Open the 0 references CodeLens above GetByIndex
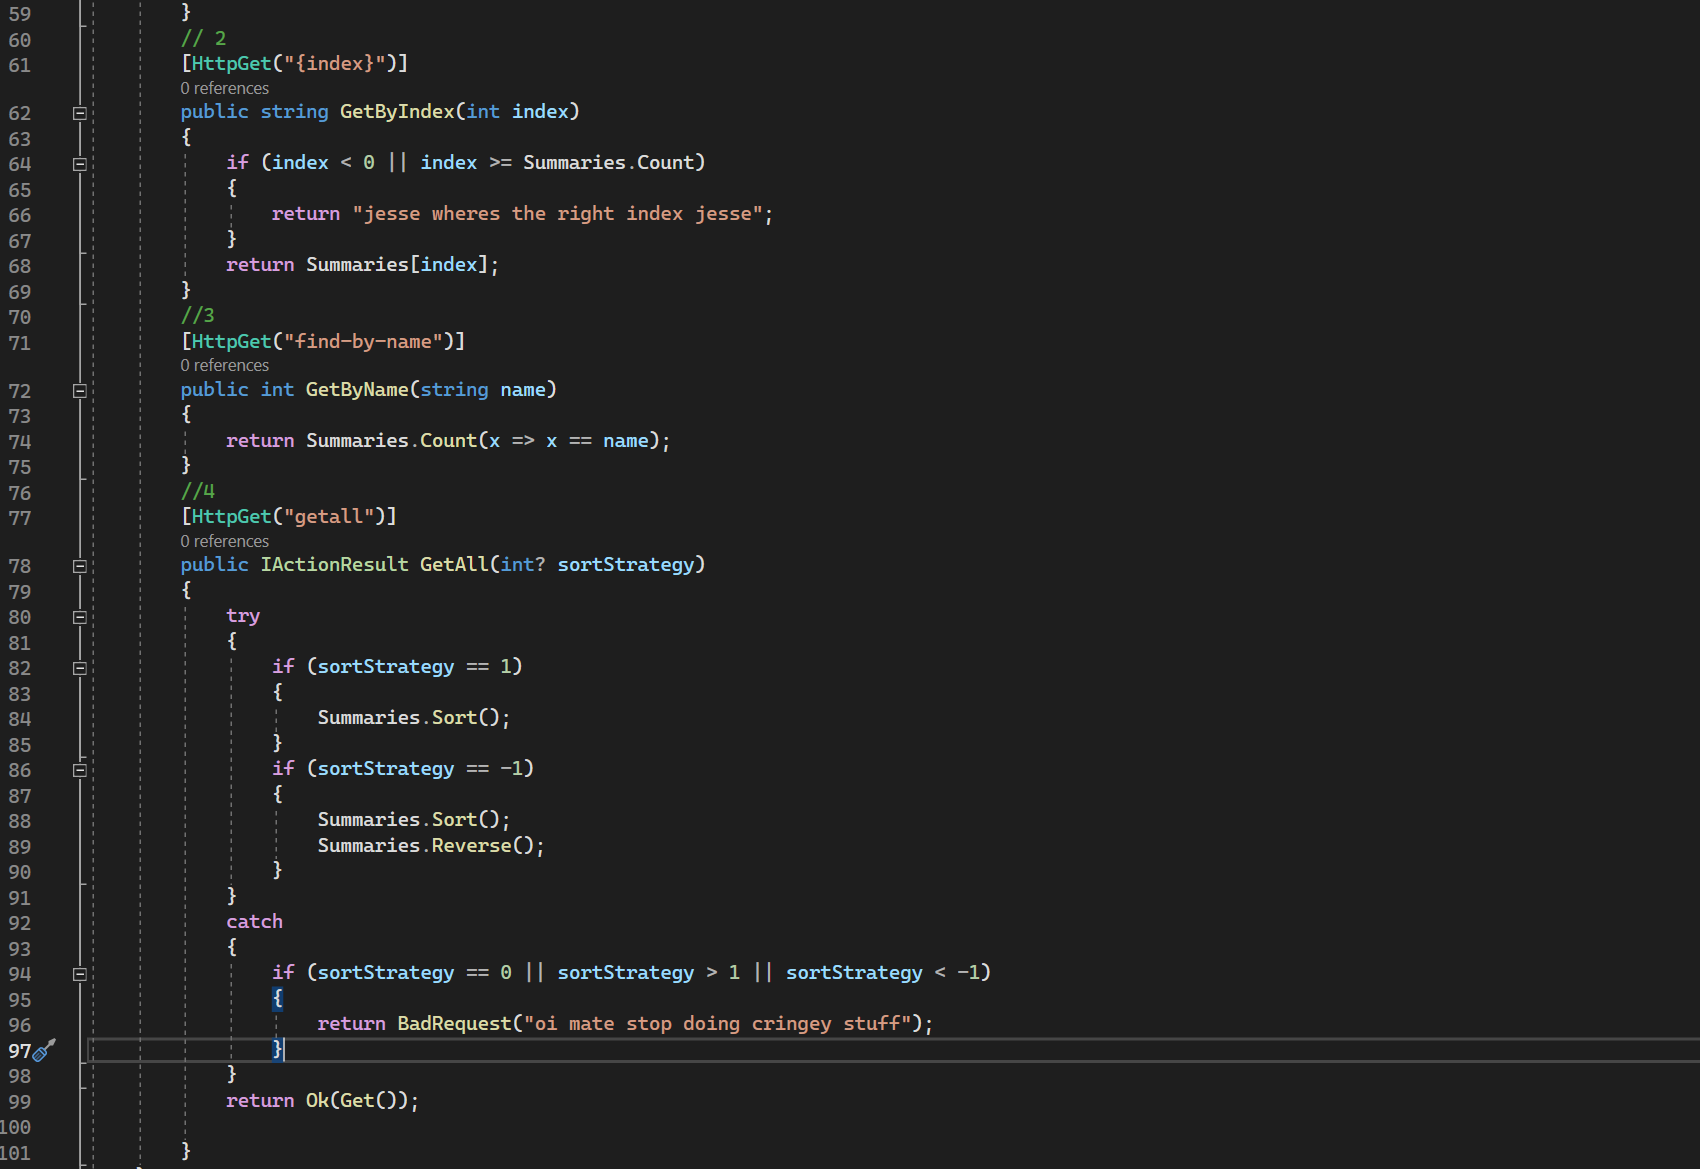1700x1169 pixels. coord(224,88)
